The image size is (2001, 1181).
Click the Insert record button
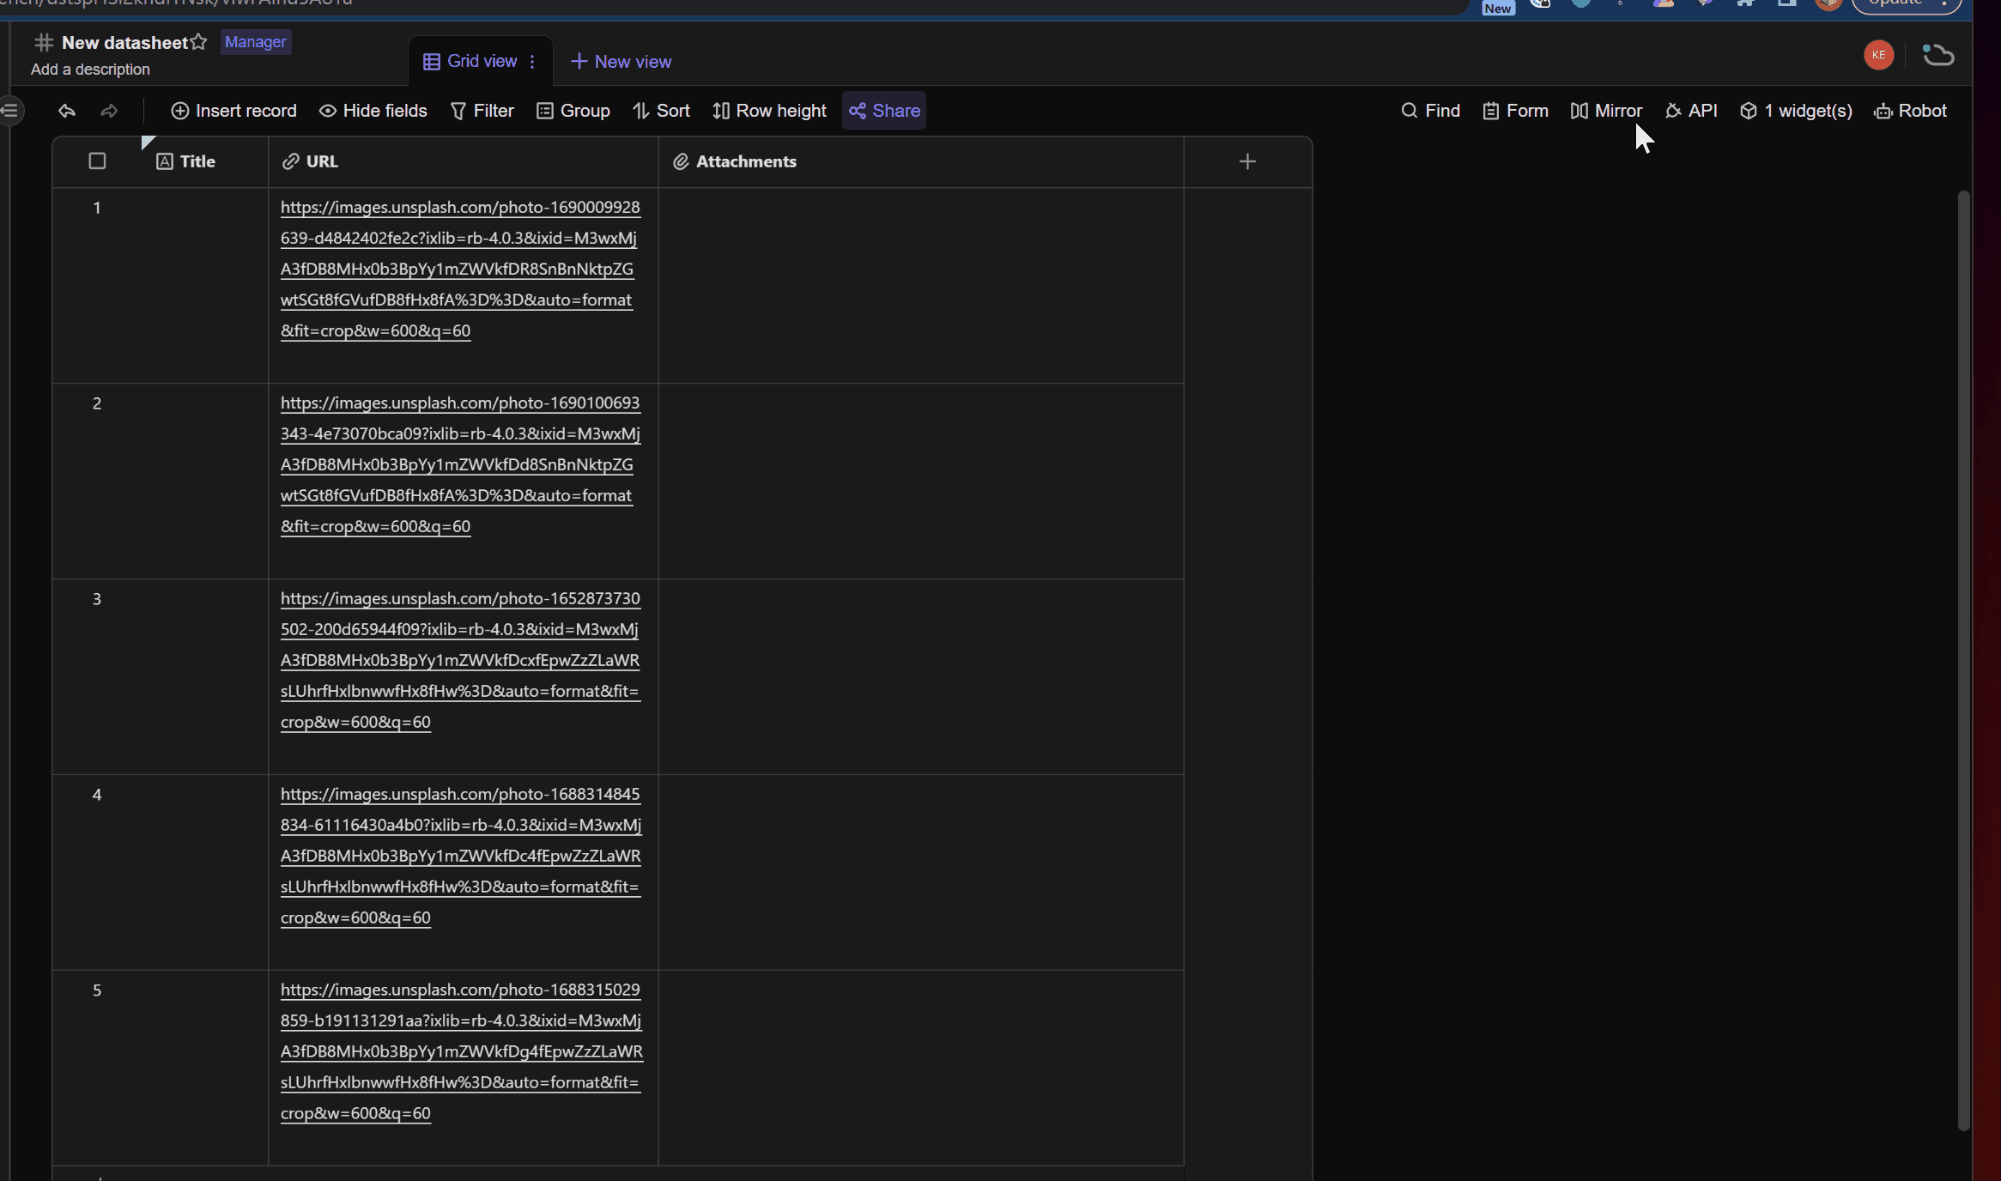click(x=234, y=111)
